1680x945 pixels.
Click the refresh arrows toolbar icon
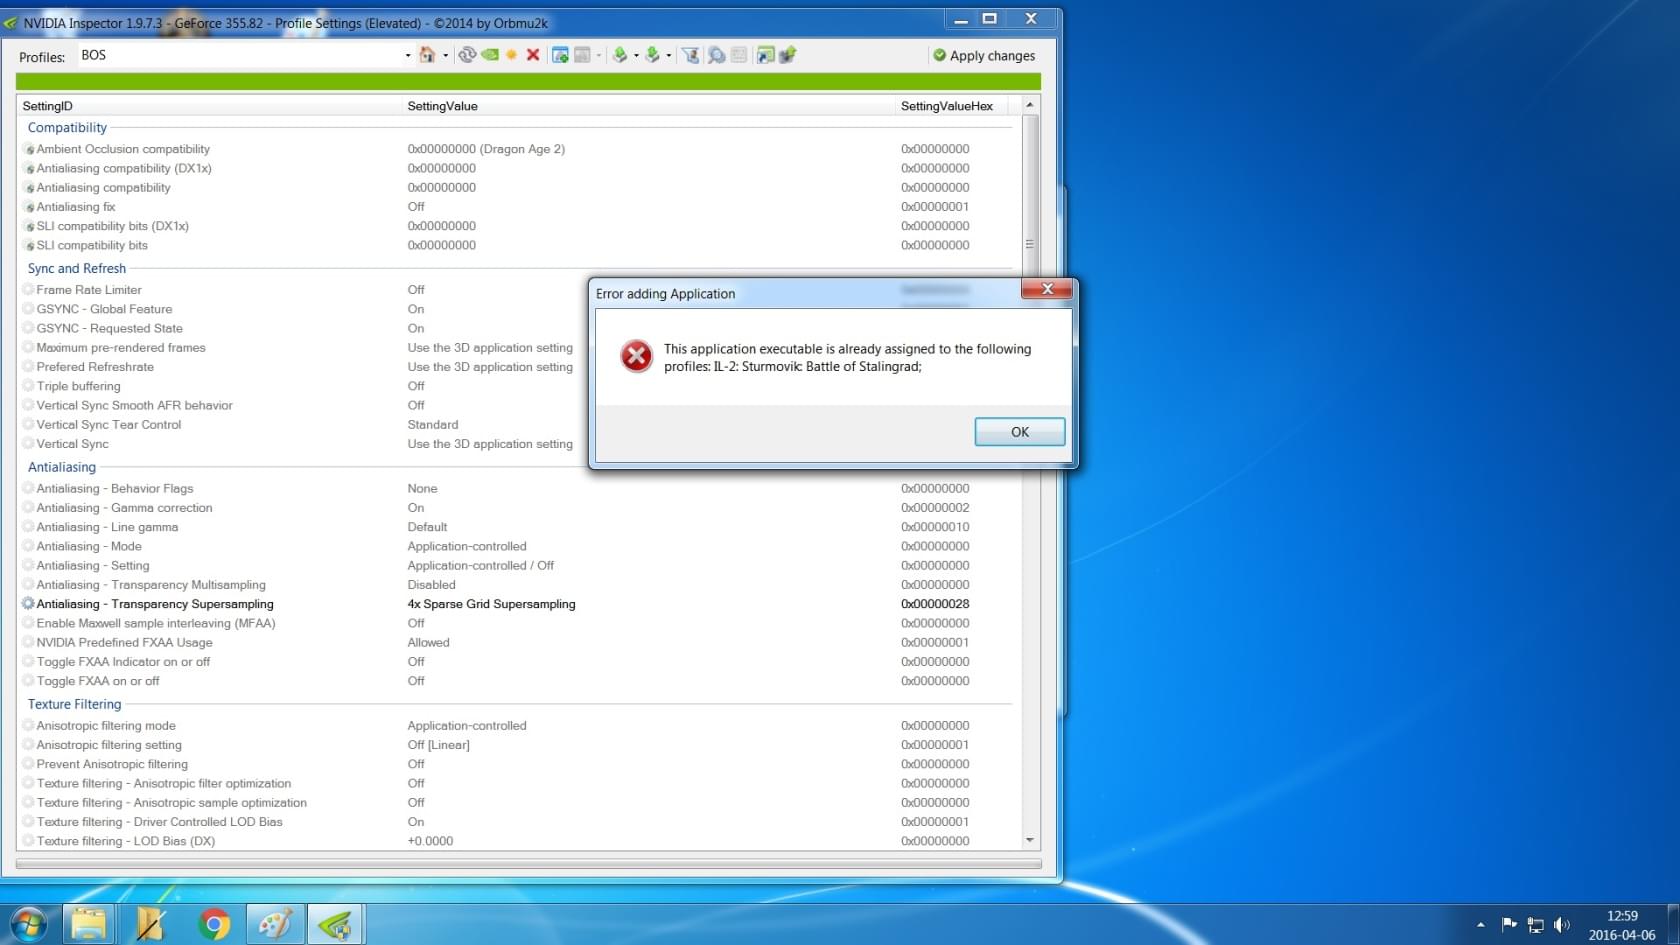[x=467, y=55]
